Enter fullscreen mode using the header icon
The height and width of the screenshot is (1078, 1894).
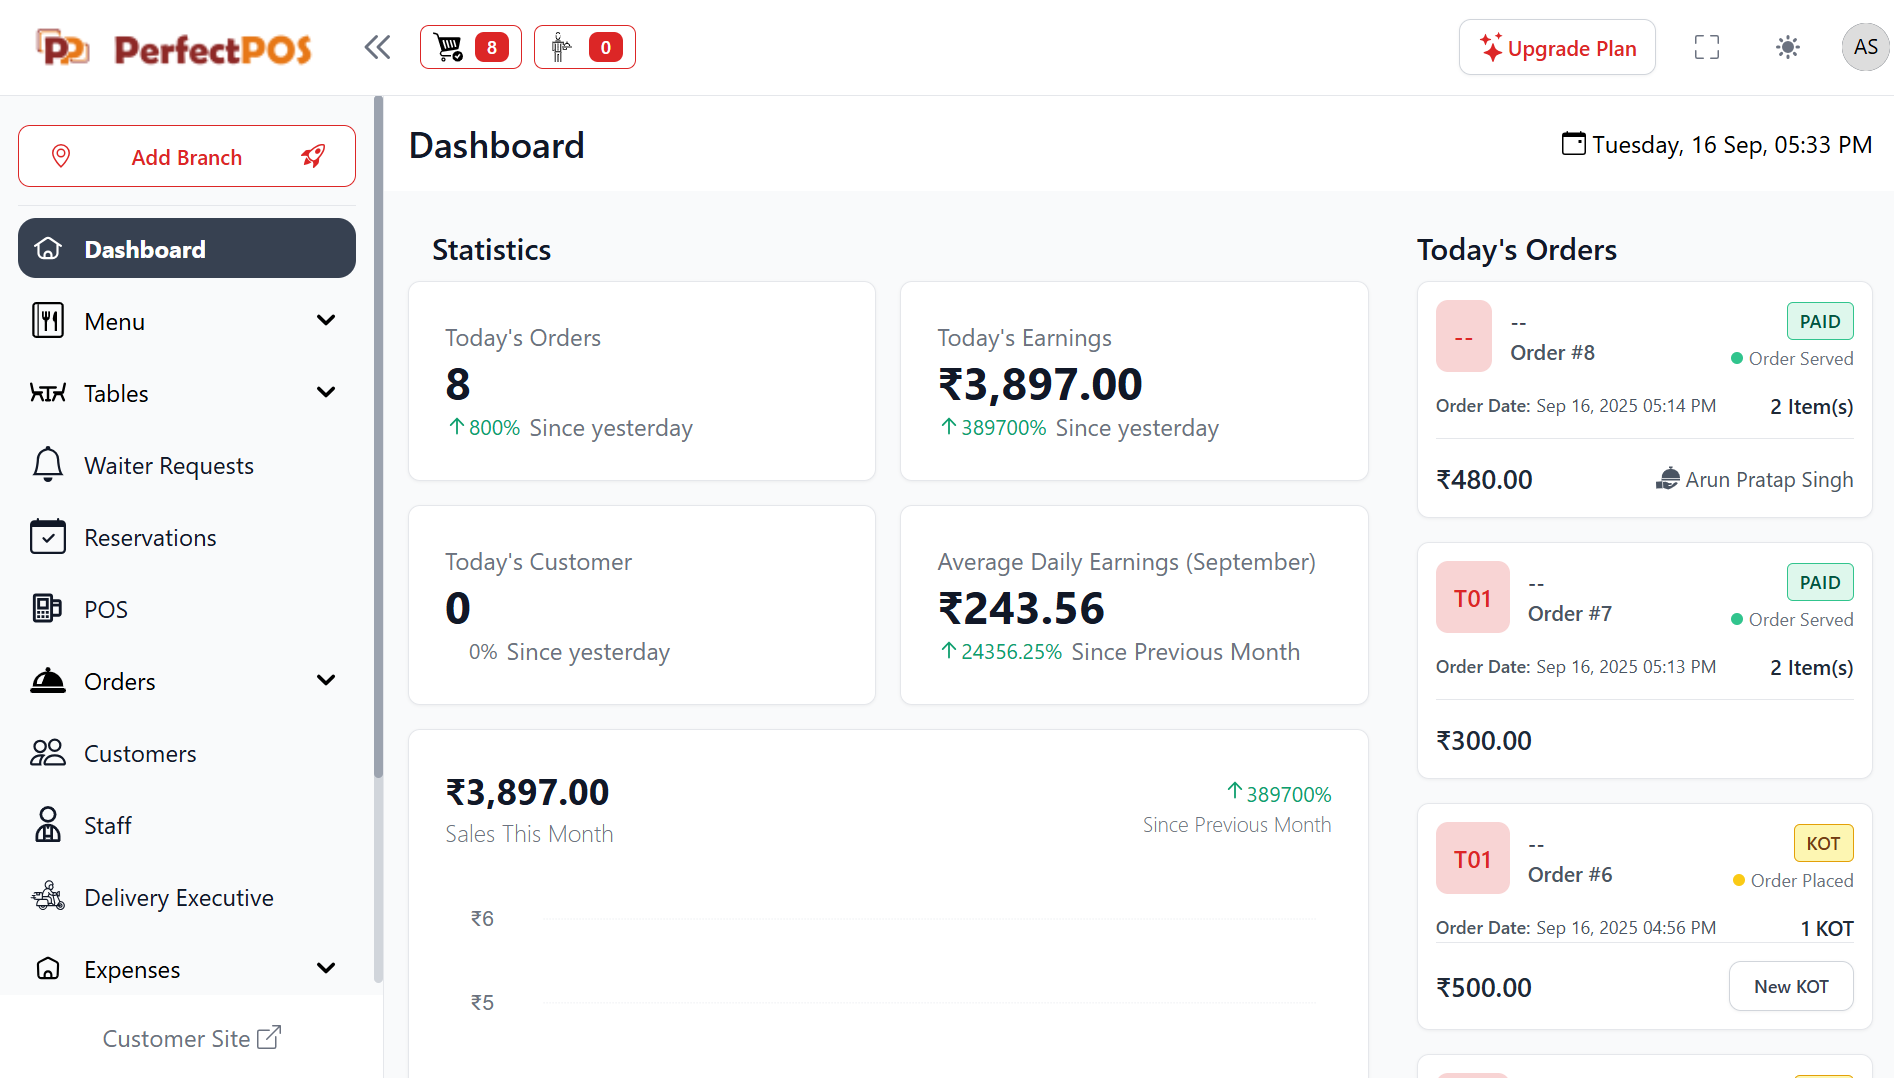coord(1706,47)
